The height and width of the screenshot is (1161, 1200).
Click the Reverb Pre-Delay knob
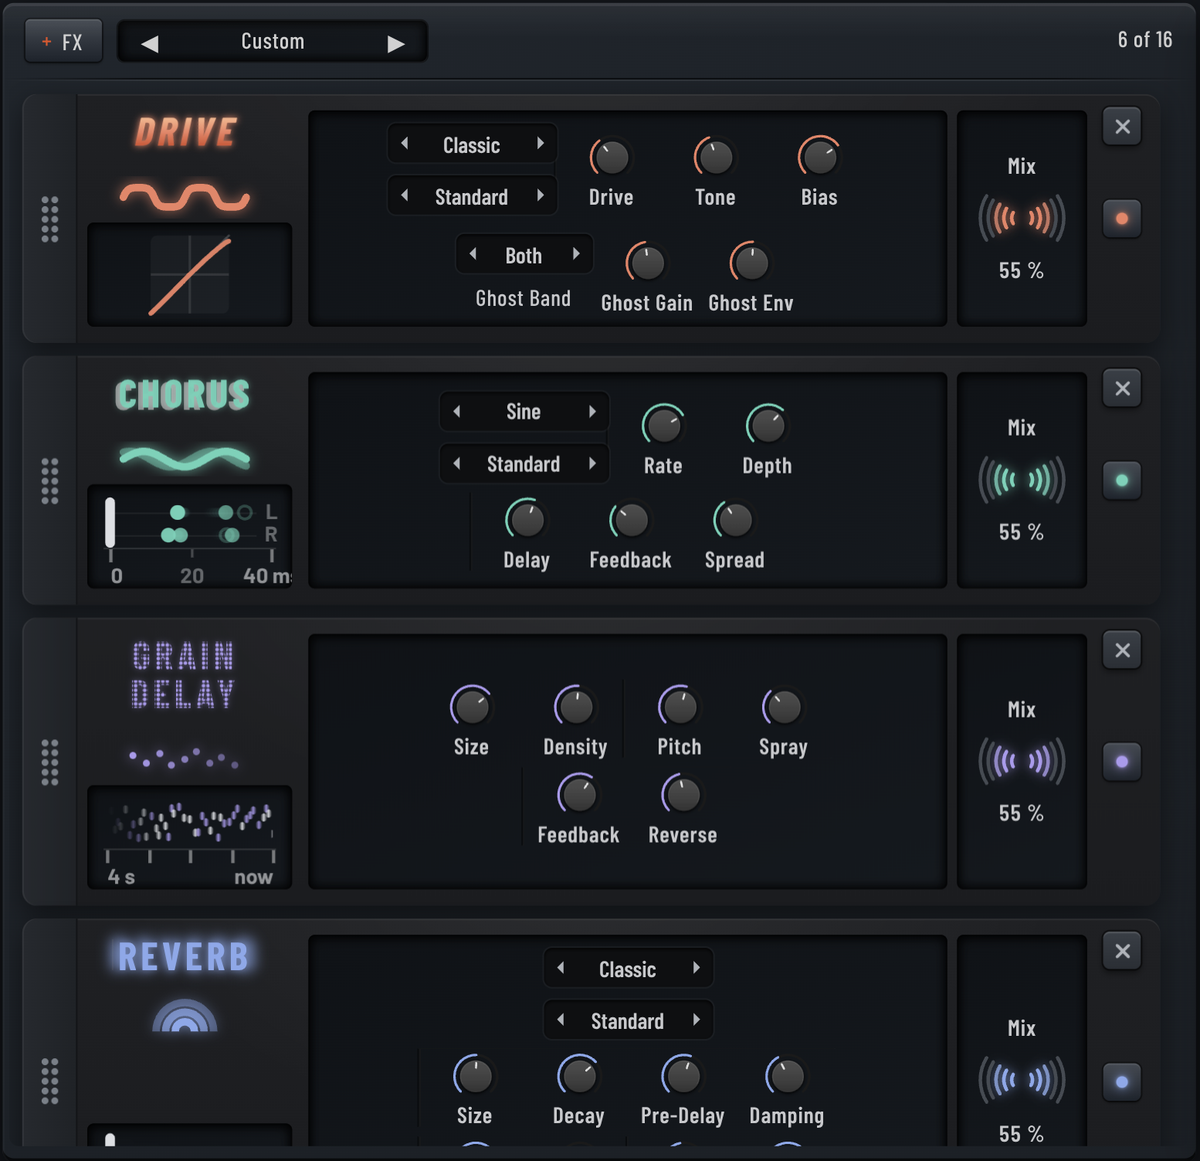[x=683, y=1076]
